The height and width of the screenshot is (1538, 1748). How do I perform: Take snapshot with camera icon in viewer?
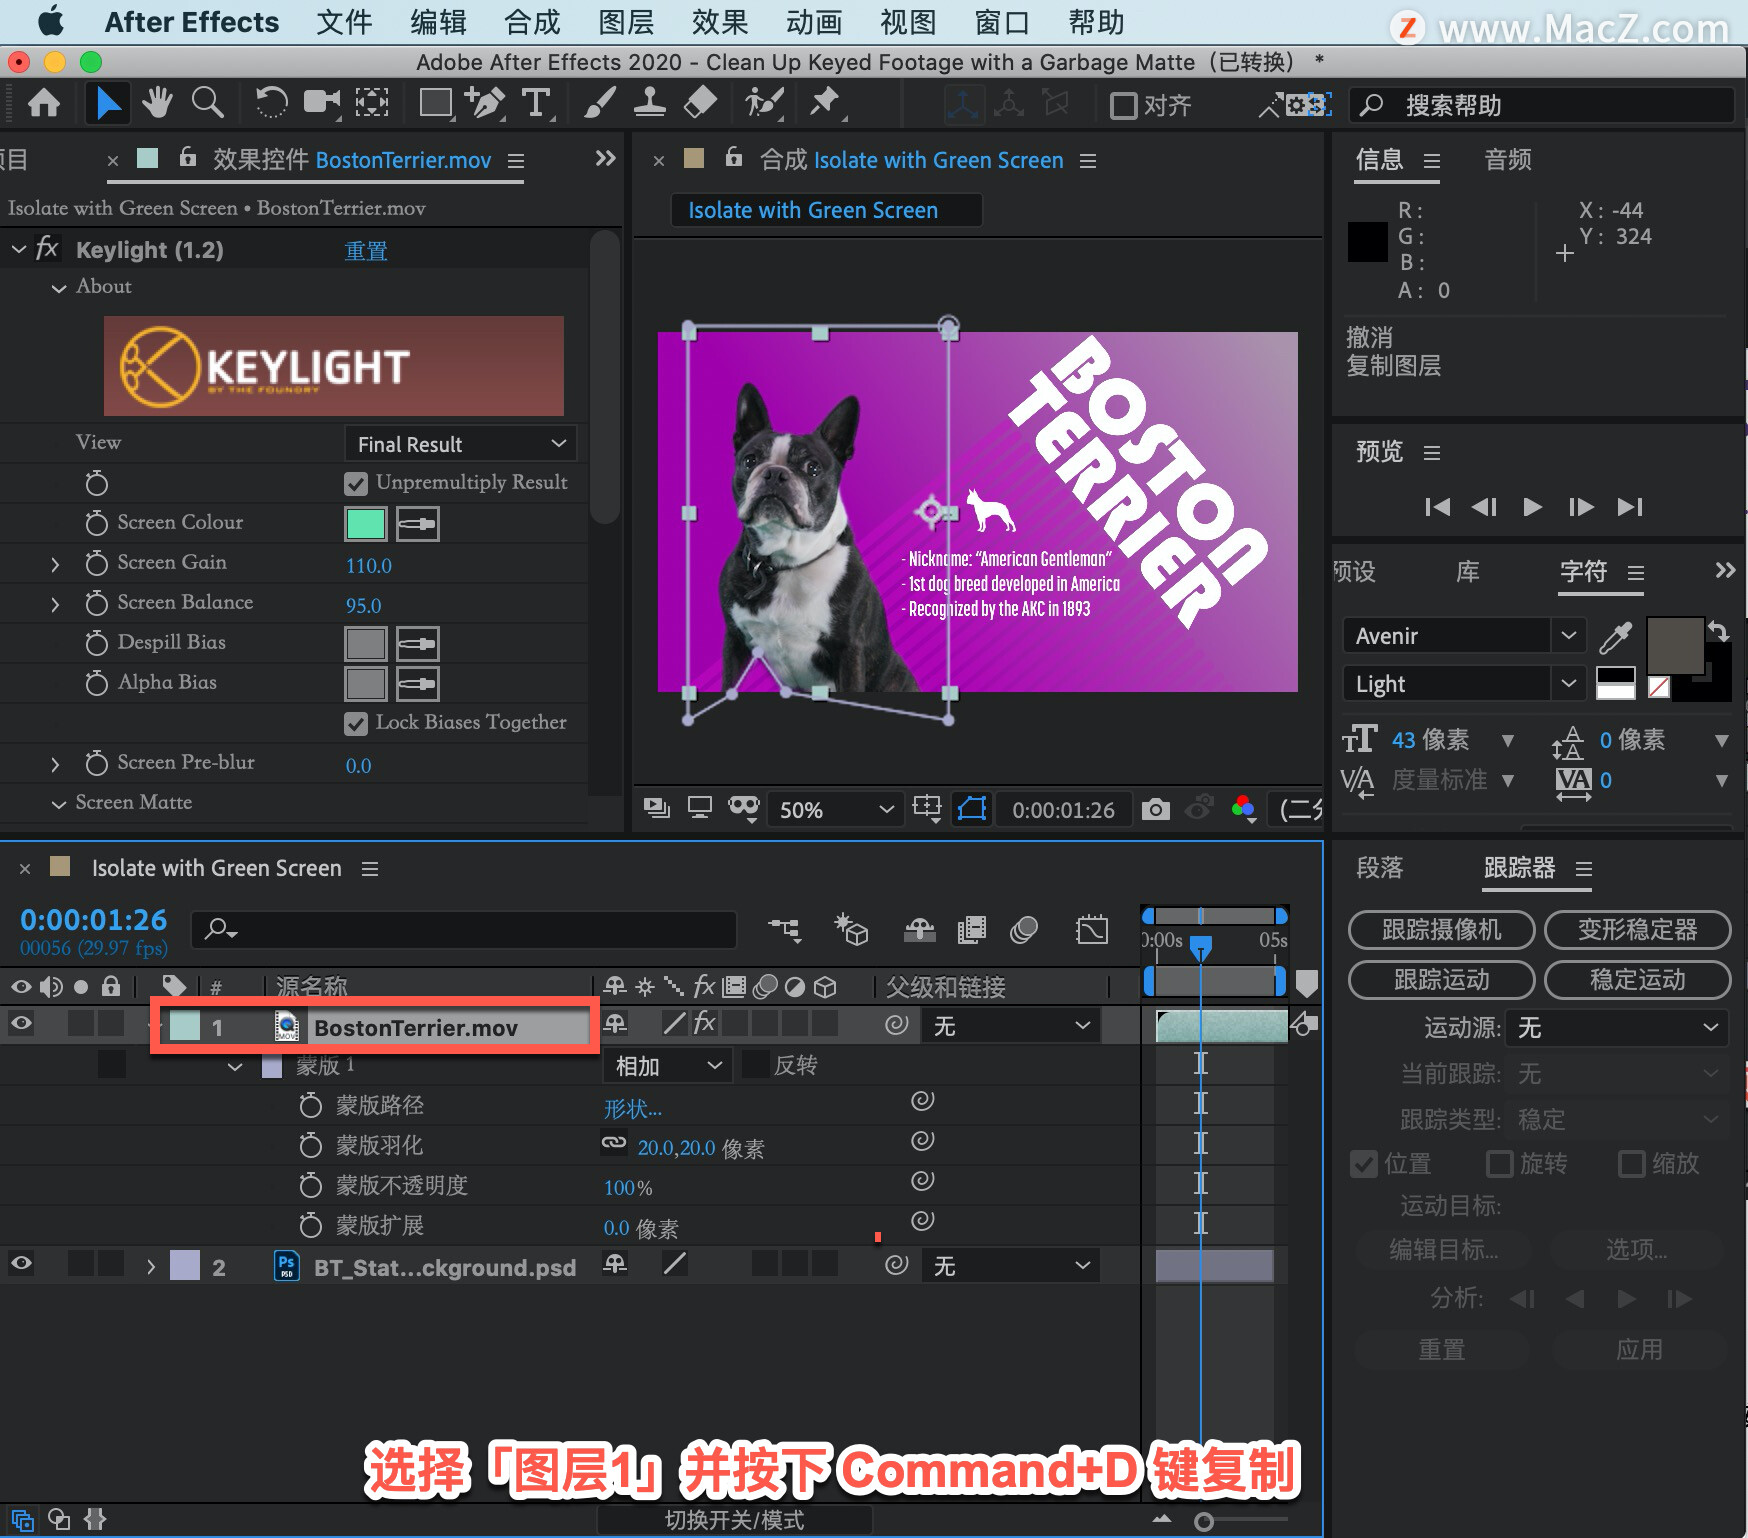pyautogui.click(x=1155, y=809)
